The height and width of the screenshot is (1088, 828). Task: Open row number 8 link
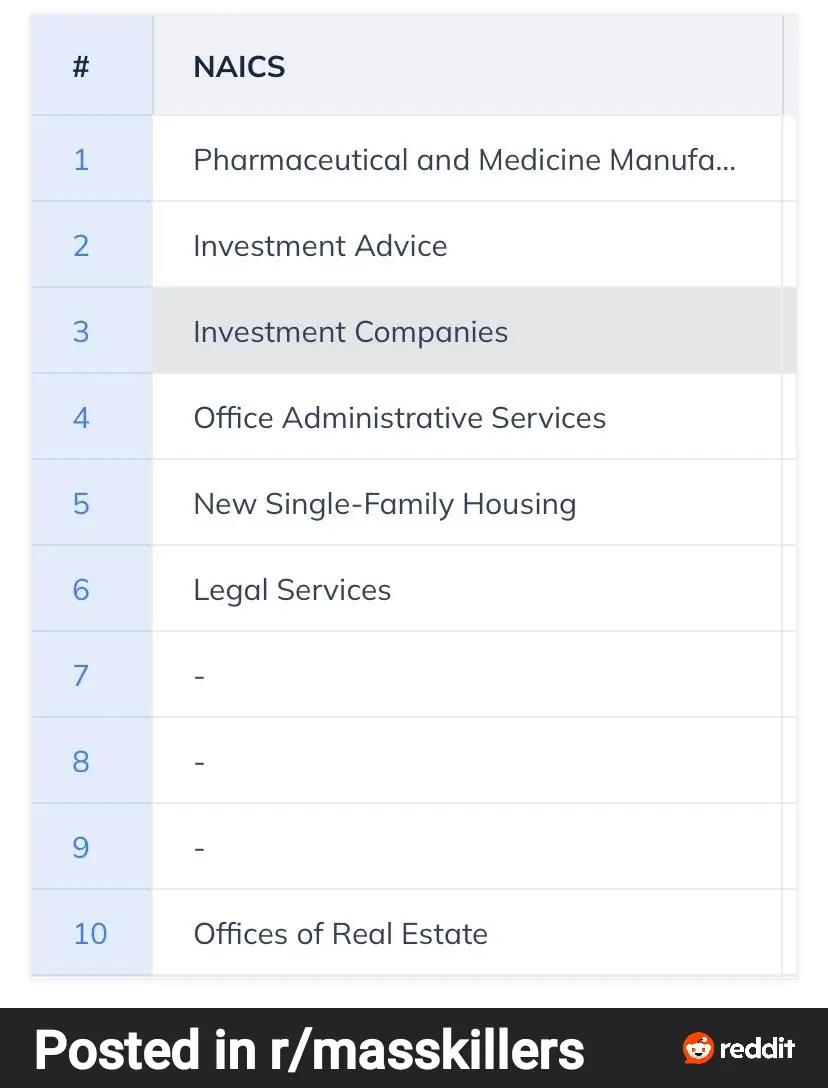point(81,762)
